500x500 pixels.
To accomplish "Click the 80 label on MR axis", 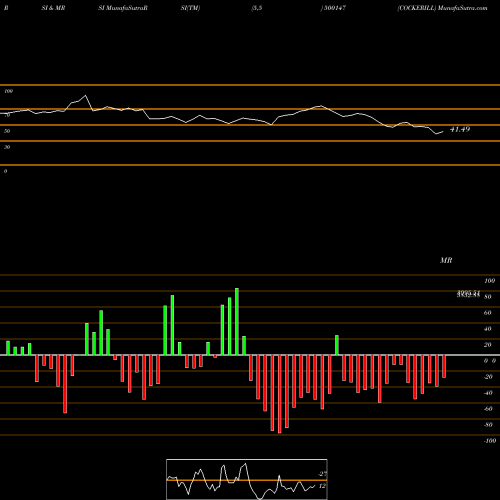I will pyautogui.click(x=488, y=297).
